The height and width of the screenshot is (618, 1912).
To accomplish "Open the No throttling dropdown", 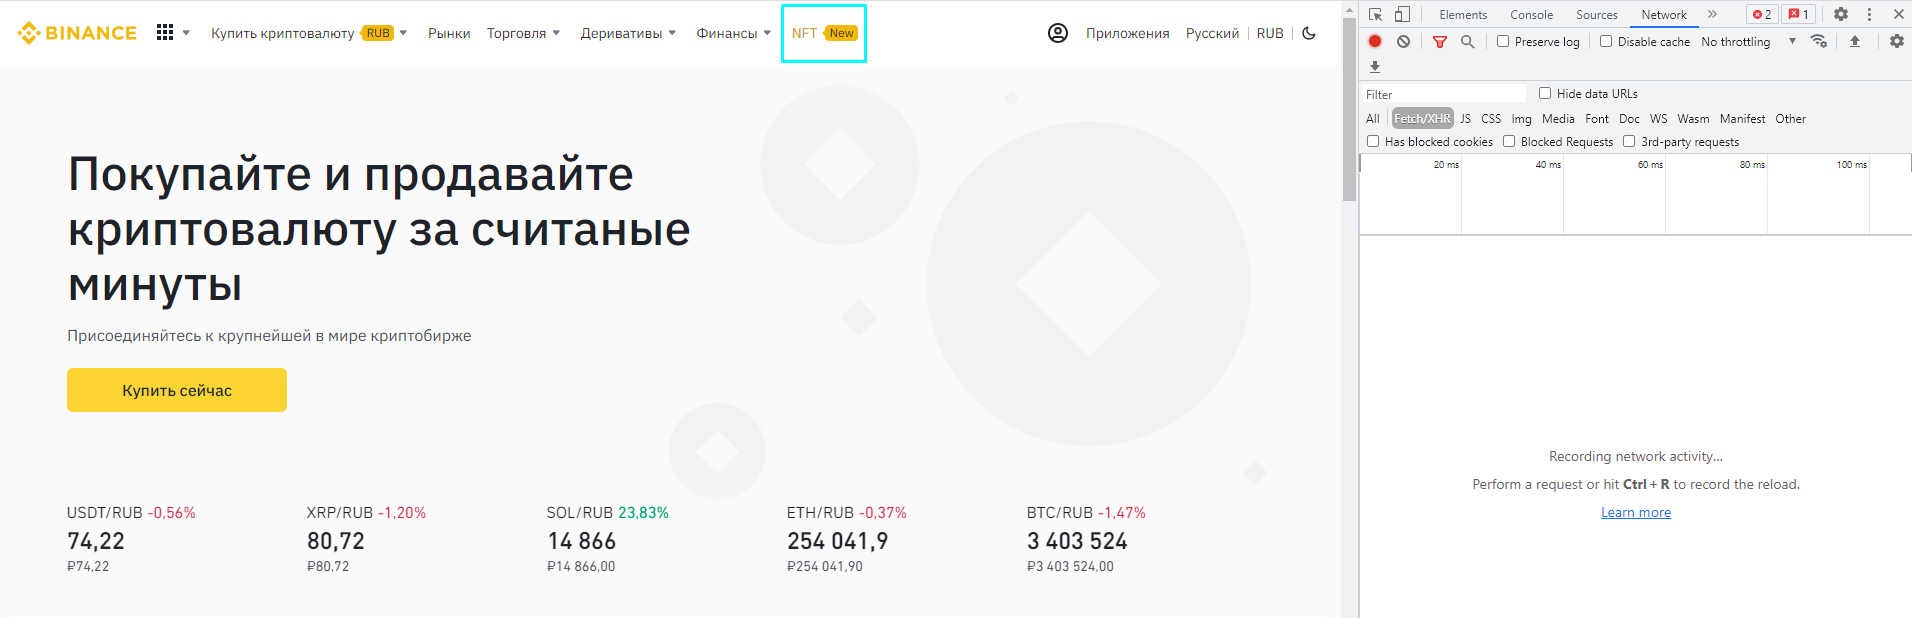I will (1748, 41).
